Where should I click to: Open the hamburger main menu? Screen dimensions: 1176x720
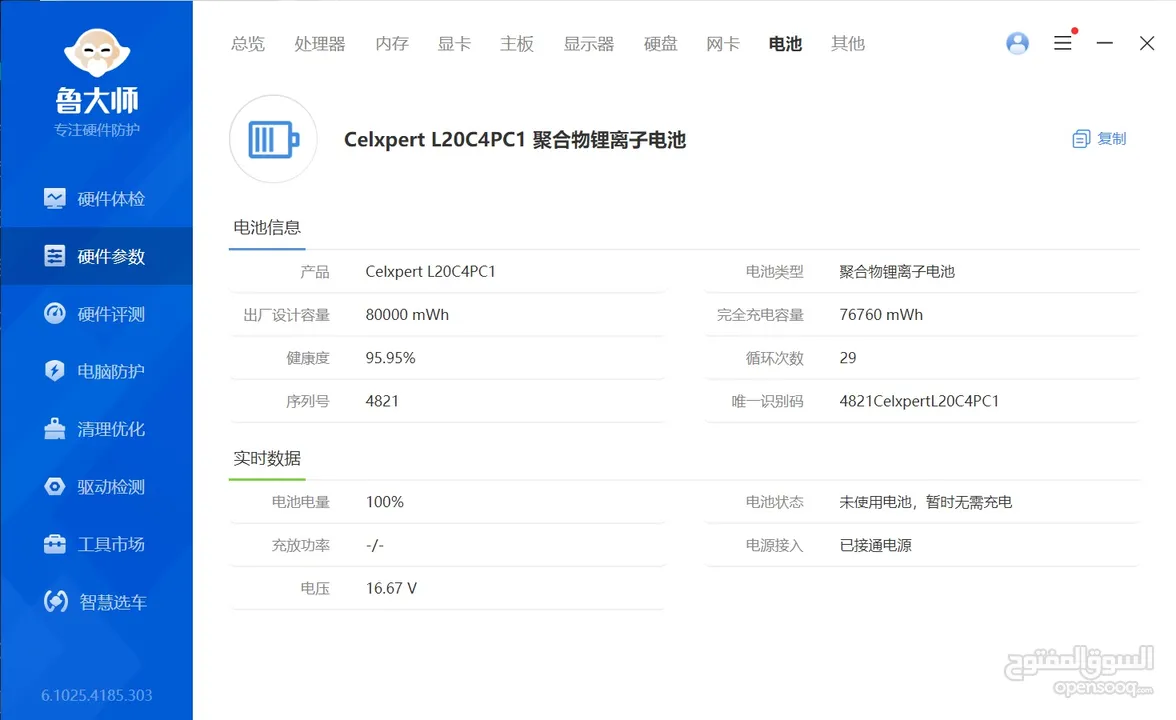point(1063,44)
